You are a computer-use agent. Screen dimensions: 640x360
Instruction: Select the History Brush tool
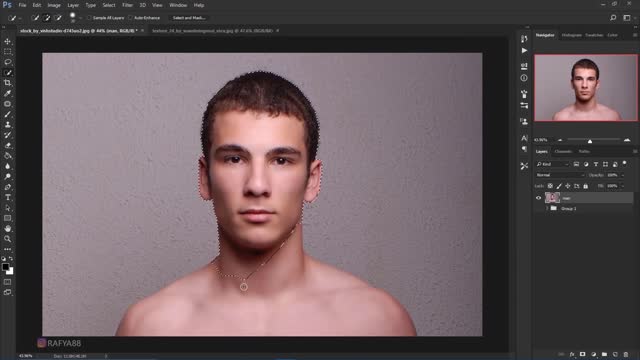[x=7, y=135]
